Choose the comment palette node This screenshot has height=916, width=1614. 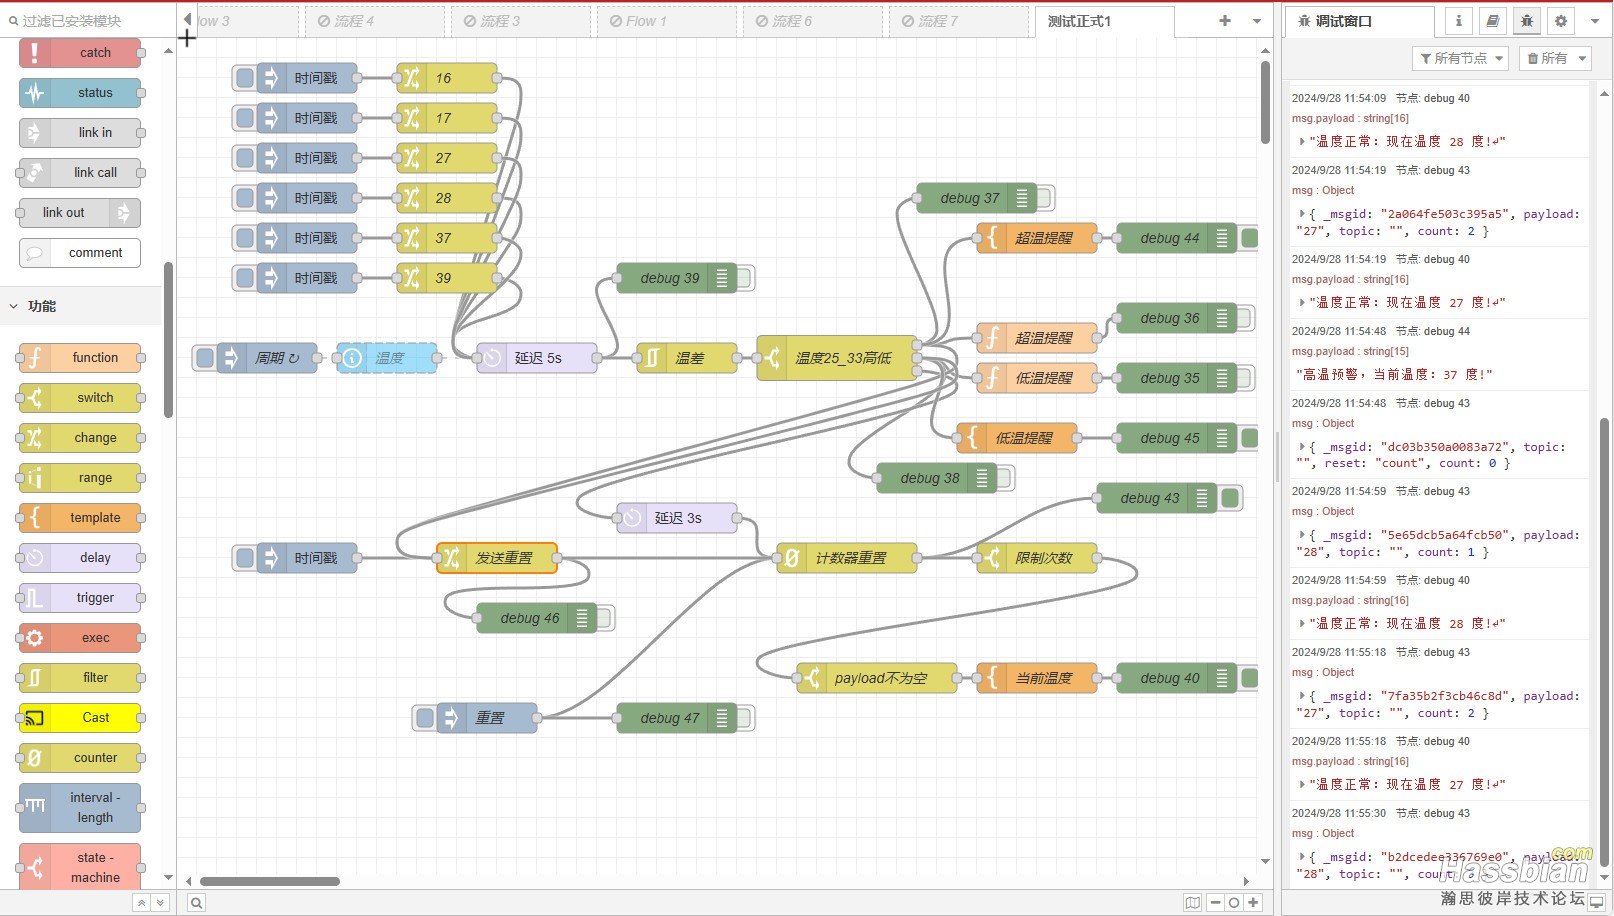pyautogui.click(x=80, y=253)
